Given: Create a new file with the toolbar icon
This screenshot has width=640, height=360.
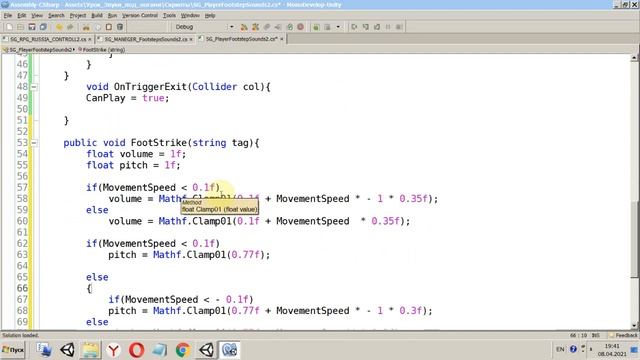Looking at the screenshot, I should click(x=9, y=27).
